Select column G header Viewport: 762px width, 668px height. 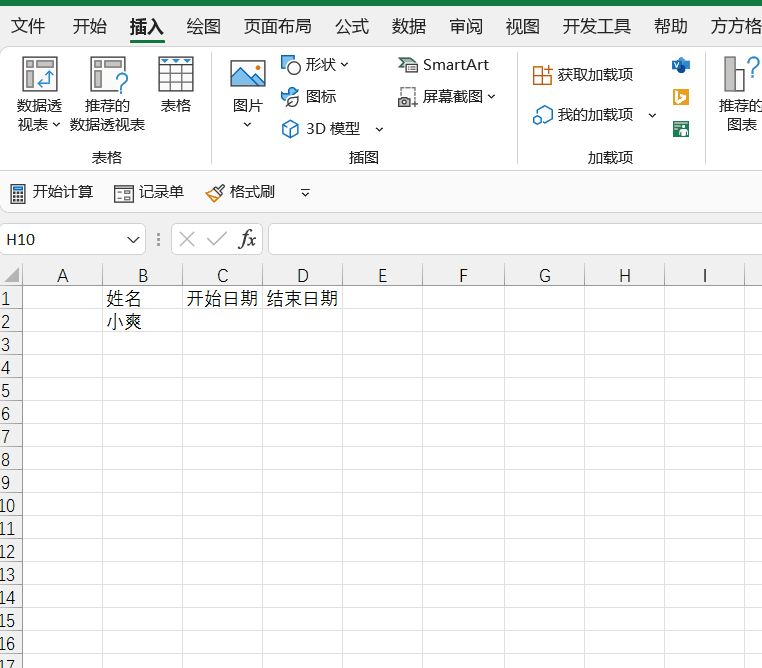[x=545, y=275]
